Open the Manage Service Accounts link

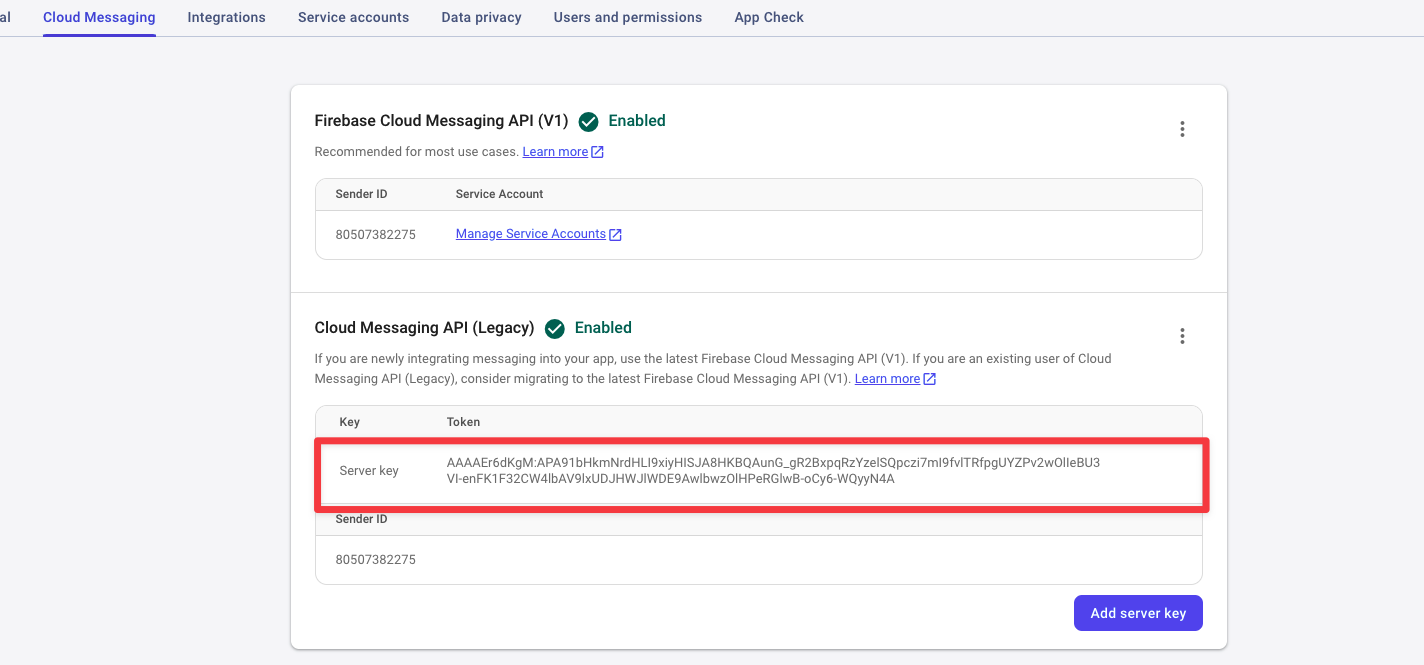539,234
